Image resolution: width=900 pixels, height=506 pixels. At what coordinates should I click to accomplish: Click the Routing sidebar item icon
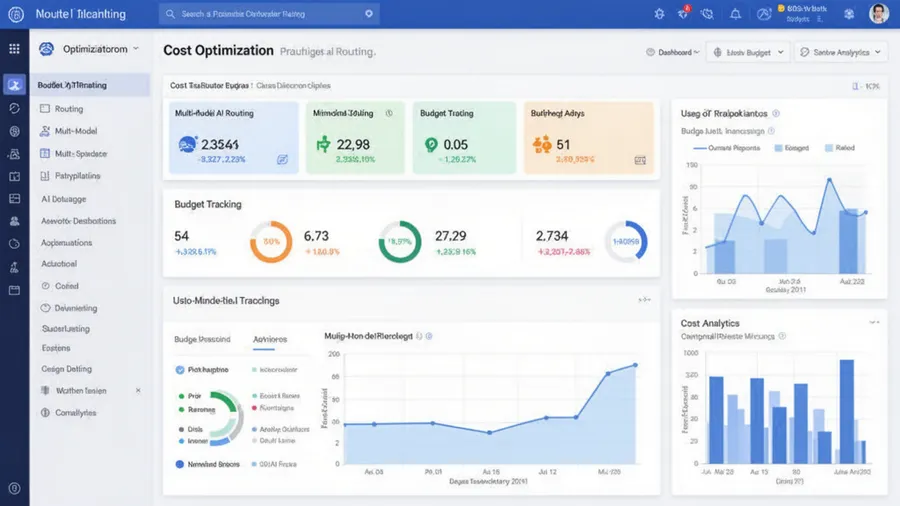[45, 108]
